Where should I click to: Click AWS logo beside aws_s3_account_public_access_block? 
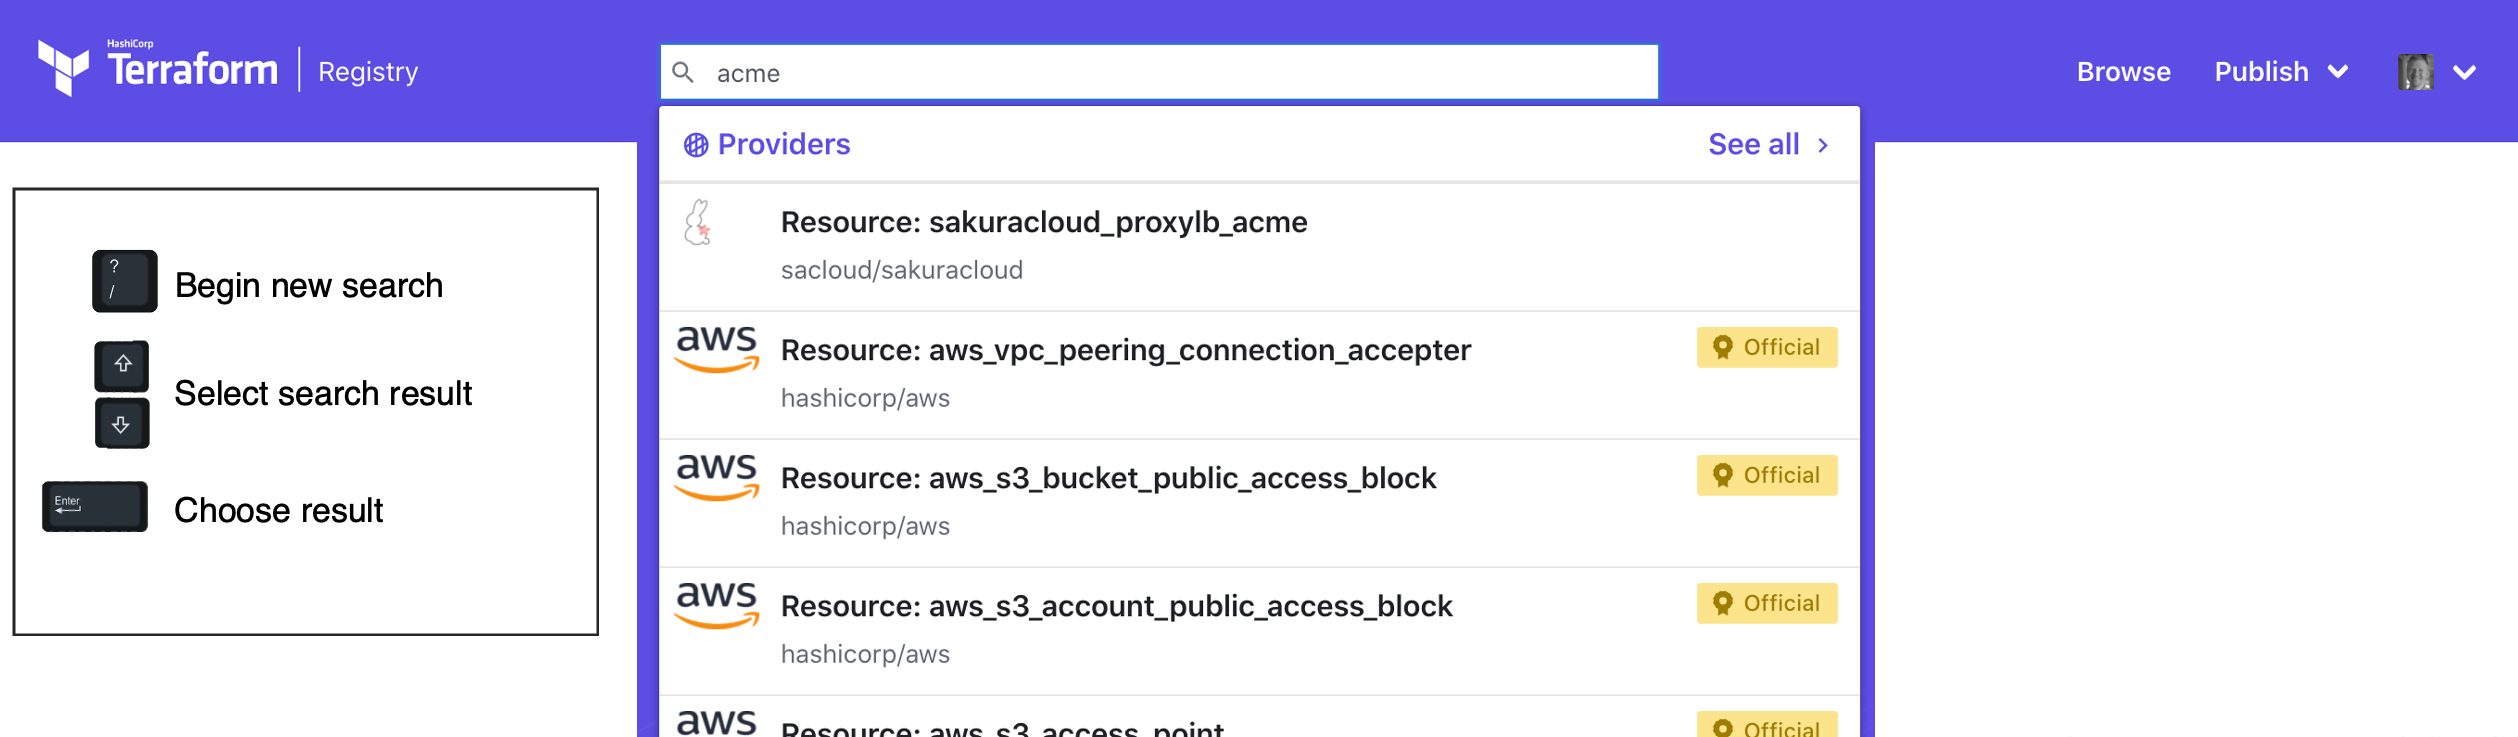(717, 605)
